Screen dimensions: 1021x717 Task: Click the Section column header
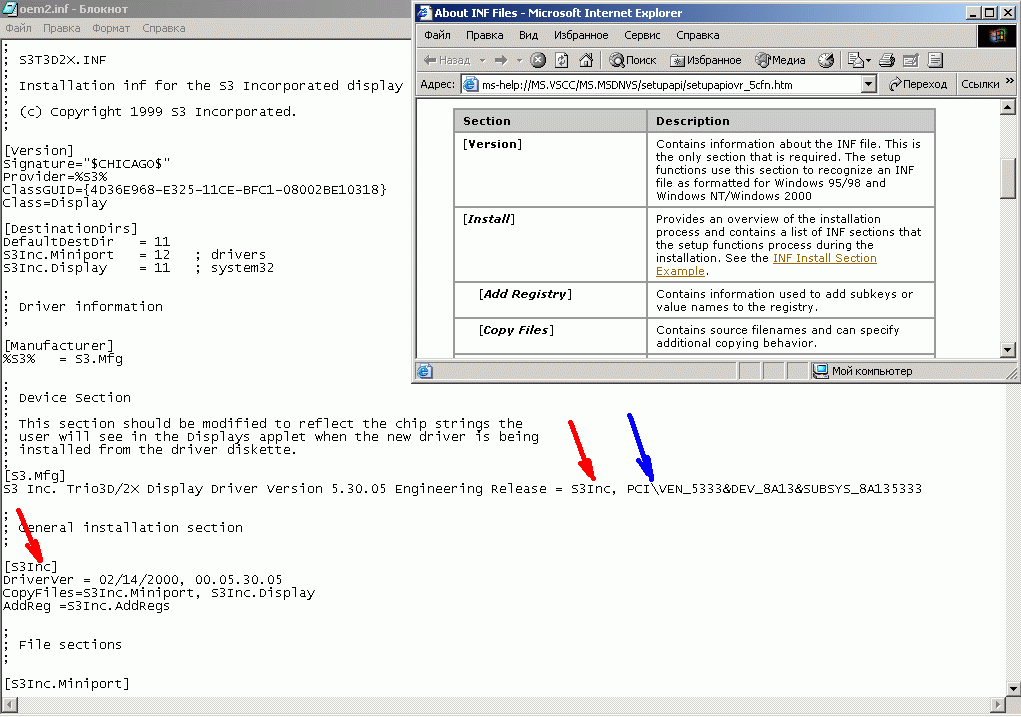550,121
